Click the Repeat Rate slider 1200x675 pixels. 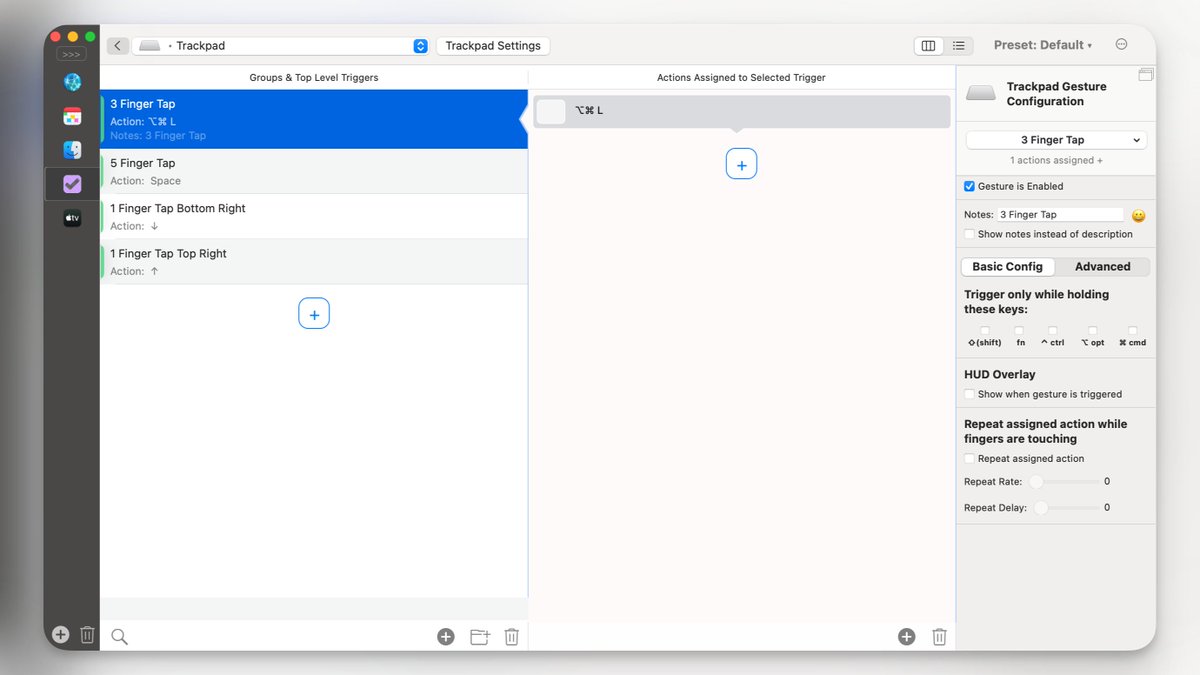(x=1063, y=482)
